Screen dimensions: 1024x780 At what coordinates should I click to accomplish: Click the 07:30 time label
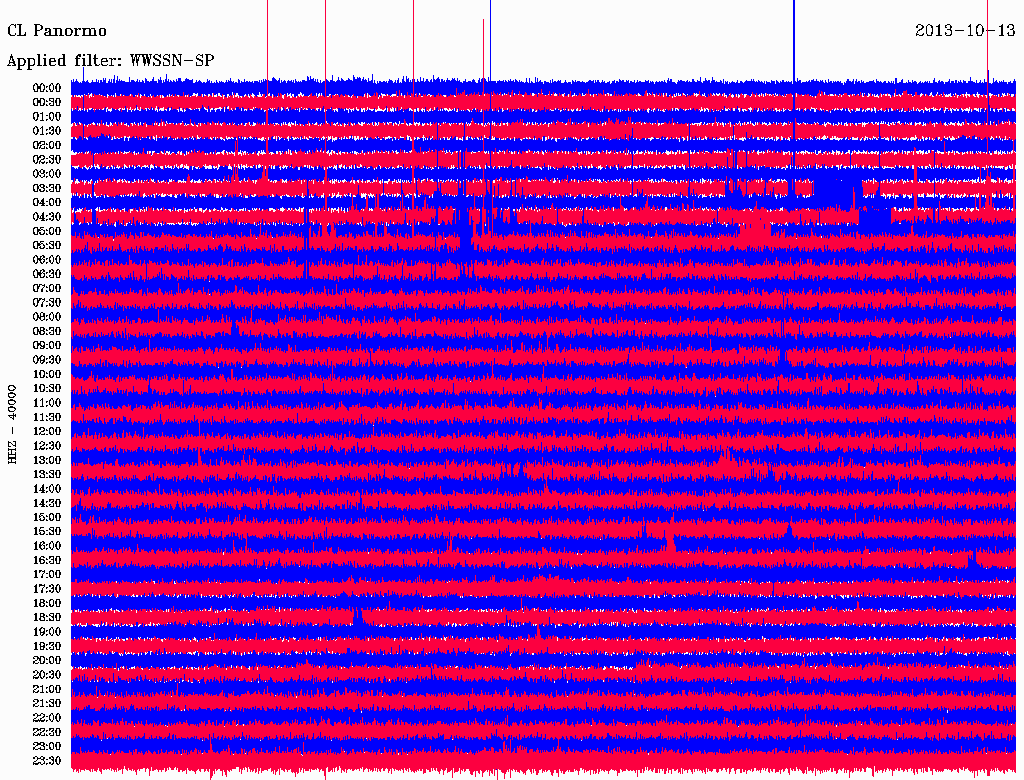pos(46,303)
